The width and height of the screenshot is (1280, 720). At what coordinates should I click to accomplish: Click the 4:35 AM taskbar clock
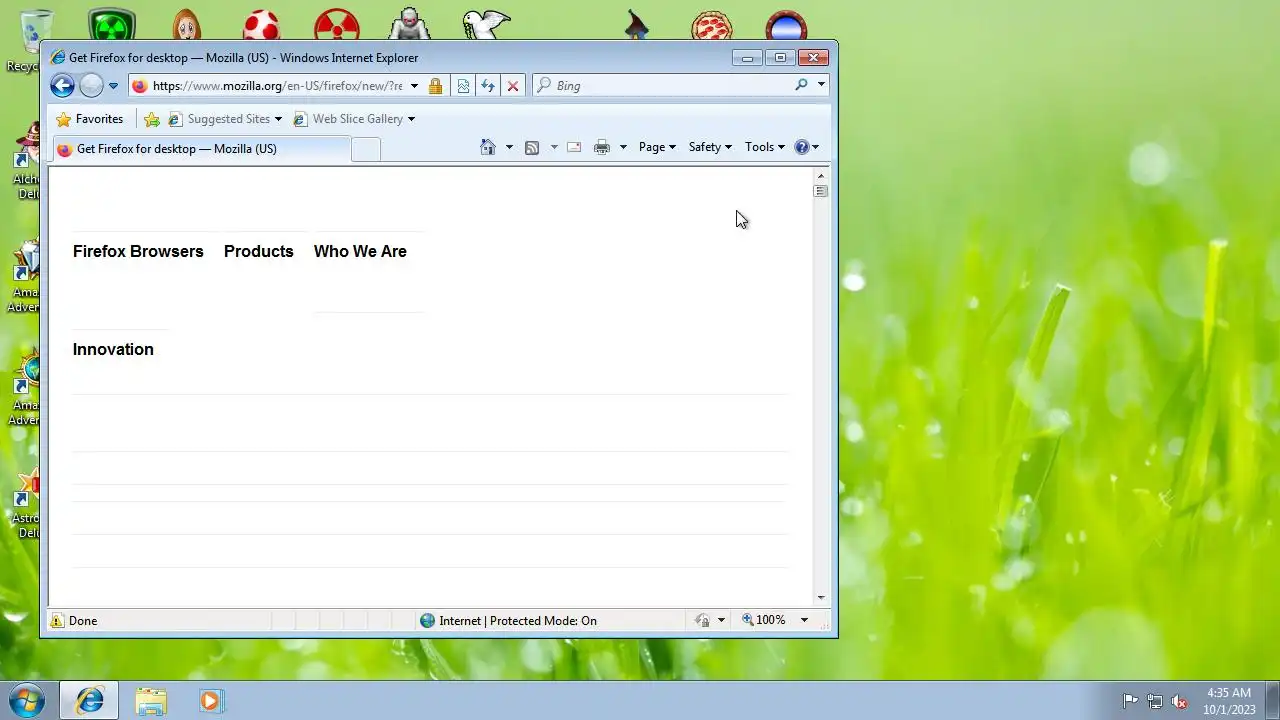pos(1229,701)
